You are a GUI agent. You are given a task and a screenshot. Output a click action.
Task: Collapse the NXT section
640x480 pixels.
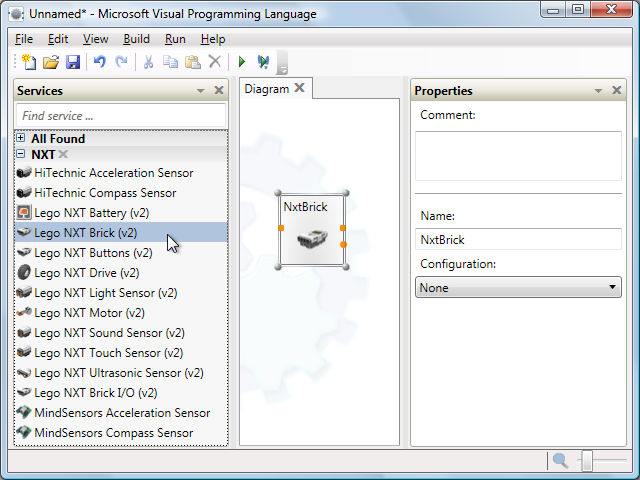(x=20, y=154)
